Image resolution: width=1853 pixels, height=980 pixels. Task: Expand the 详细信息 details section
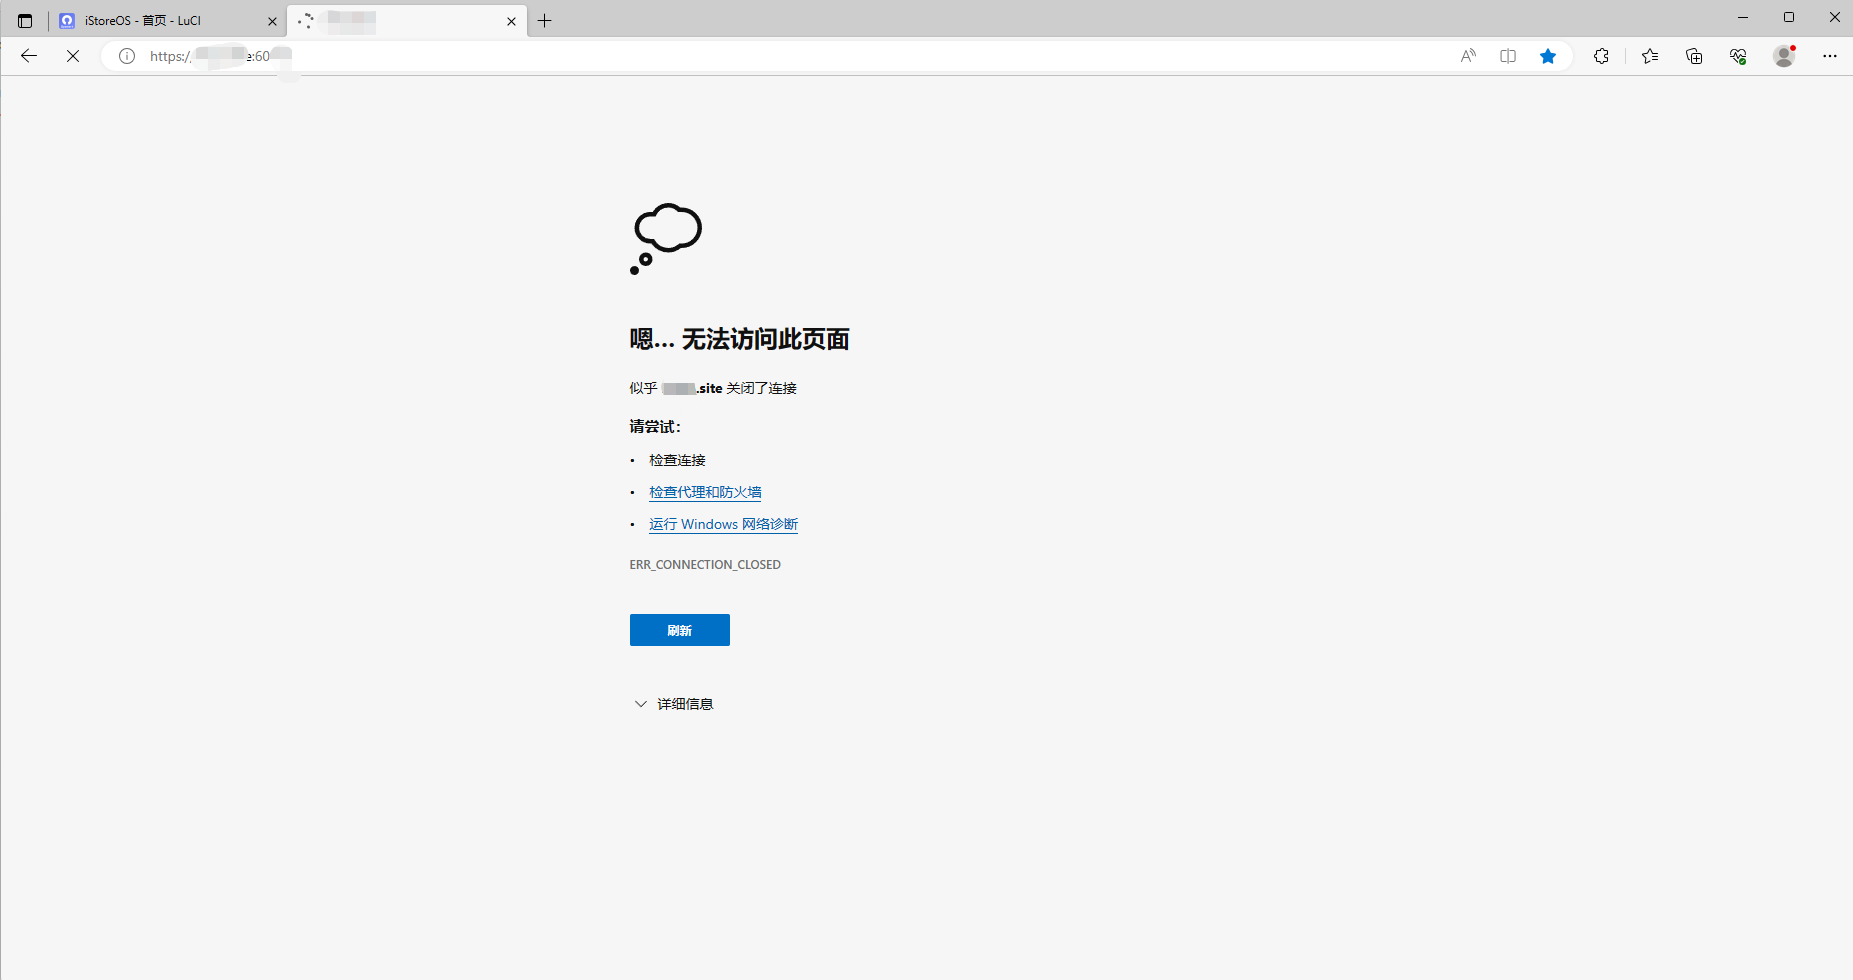(x=673, y=704)
